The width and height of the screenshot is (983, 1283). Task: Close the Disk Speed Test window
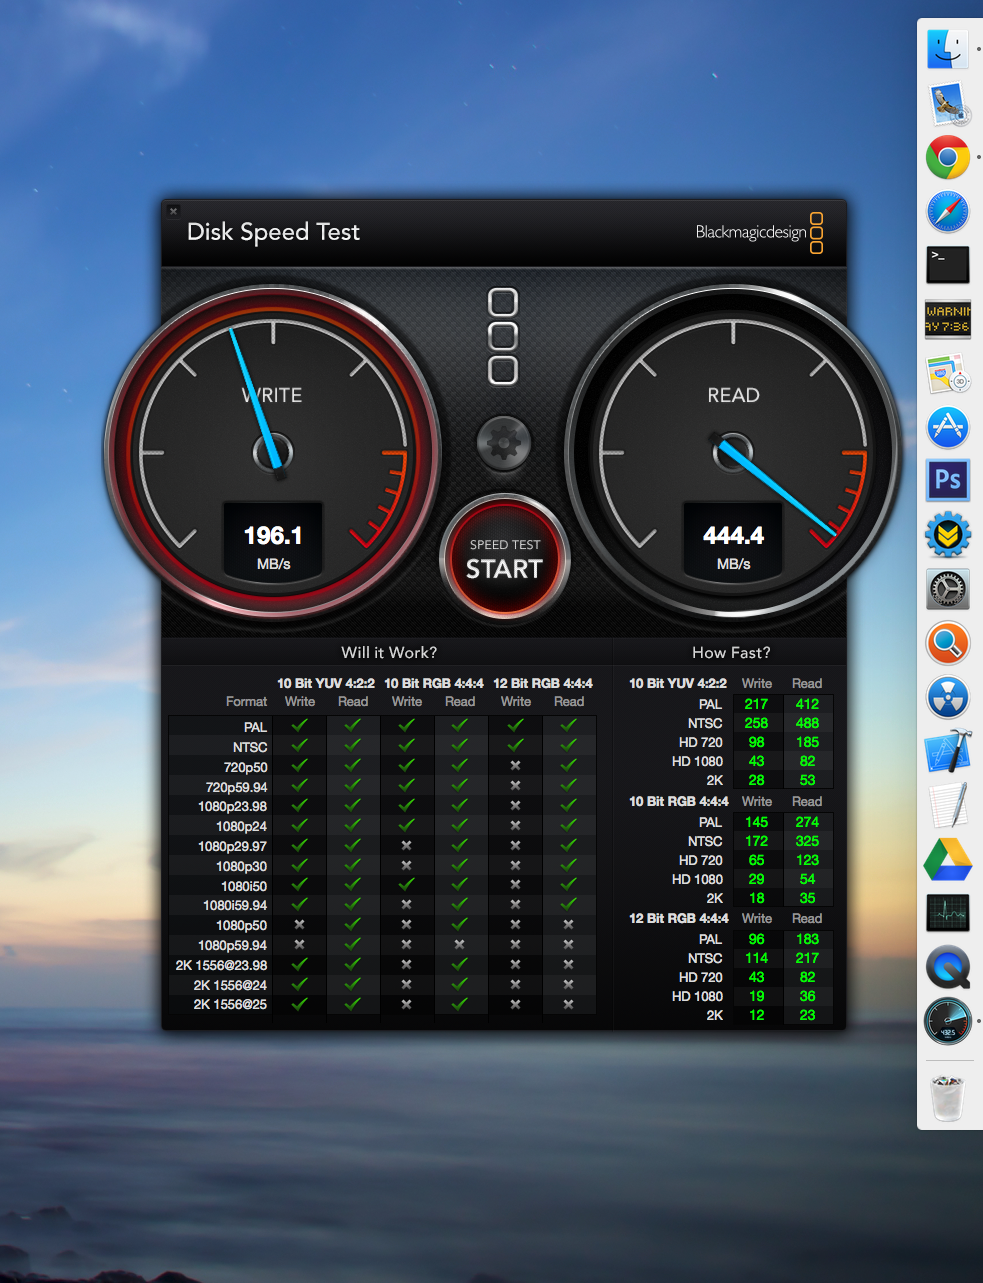[x=173, y=211]
